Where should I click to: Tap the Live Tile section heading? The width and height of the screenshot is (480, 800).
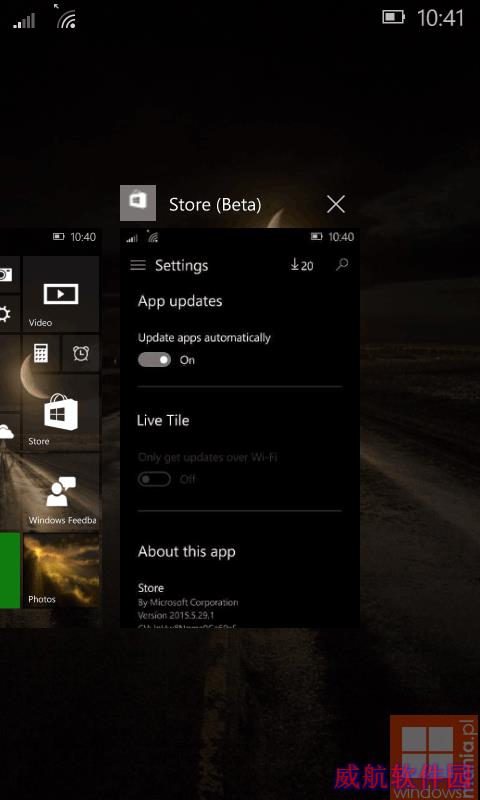[x=163, y=420]
